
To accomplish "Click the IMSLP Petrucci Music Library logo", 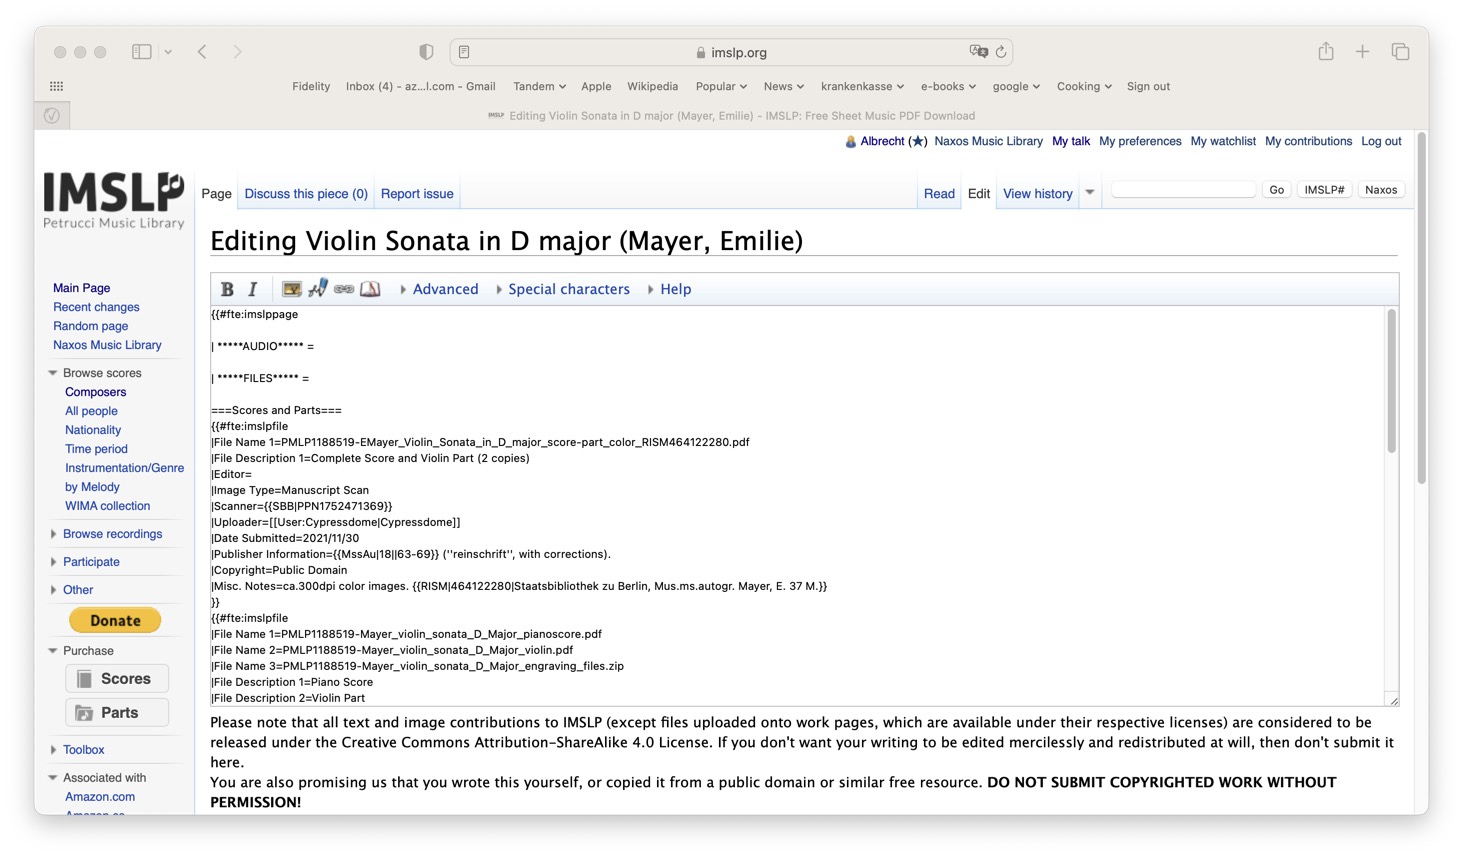I will click(114, 200).
